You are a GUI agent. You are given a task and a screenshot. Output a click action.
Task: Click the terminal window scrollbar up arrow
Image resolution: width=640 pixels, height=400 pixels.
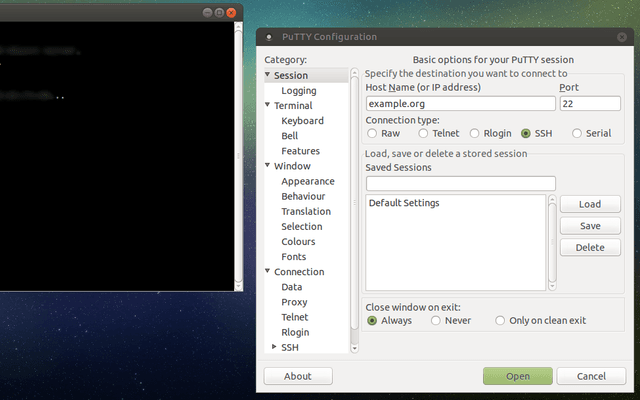(238, 27)
